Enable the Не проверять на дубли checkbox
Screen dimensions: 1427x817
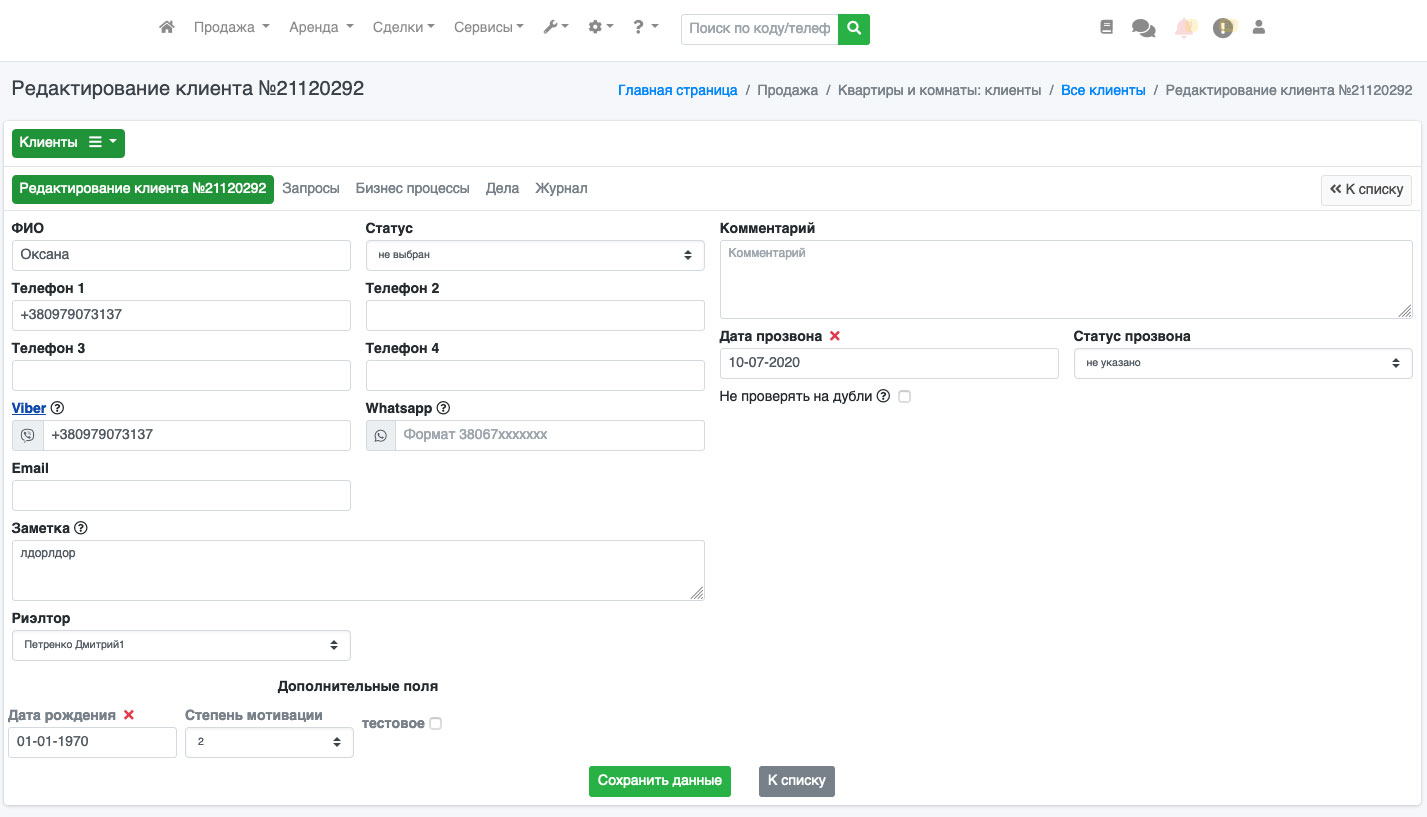tap(904, 396)
